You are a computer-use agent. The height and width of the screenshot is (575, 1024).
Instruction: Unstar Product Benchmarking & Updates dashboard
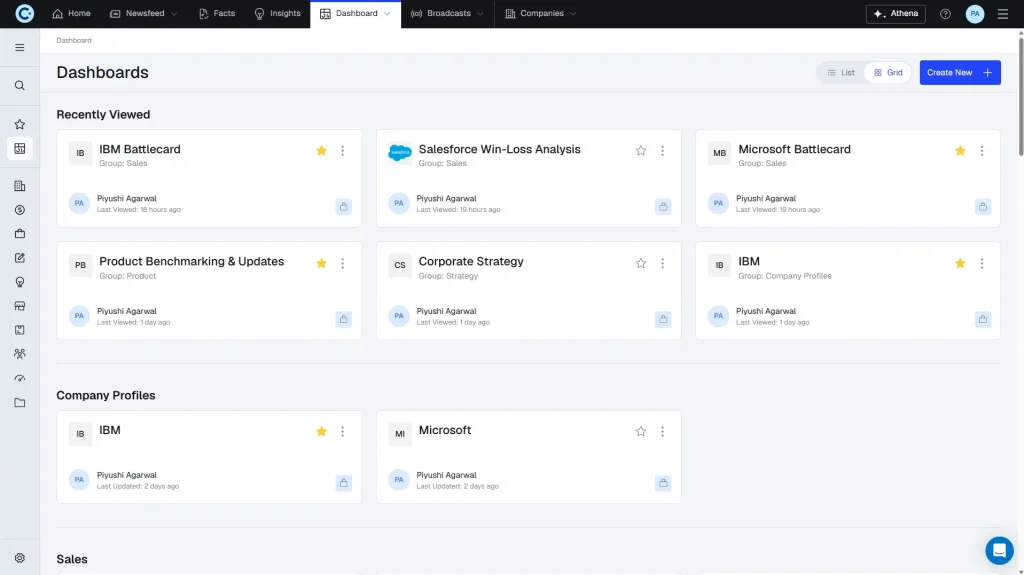coord(321,263)
